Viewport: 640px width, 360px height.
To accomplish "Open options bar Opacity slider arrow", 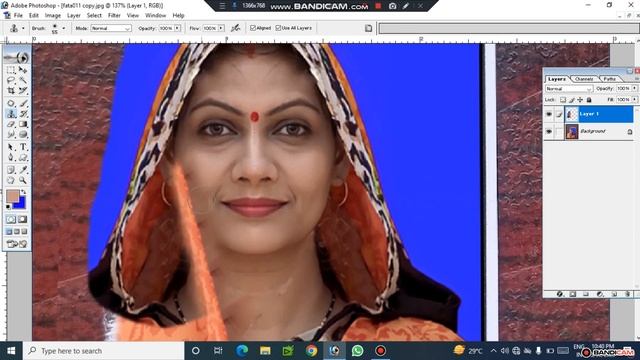I will point(178,28).
